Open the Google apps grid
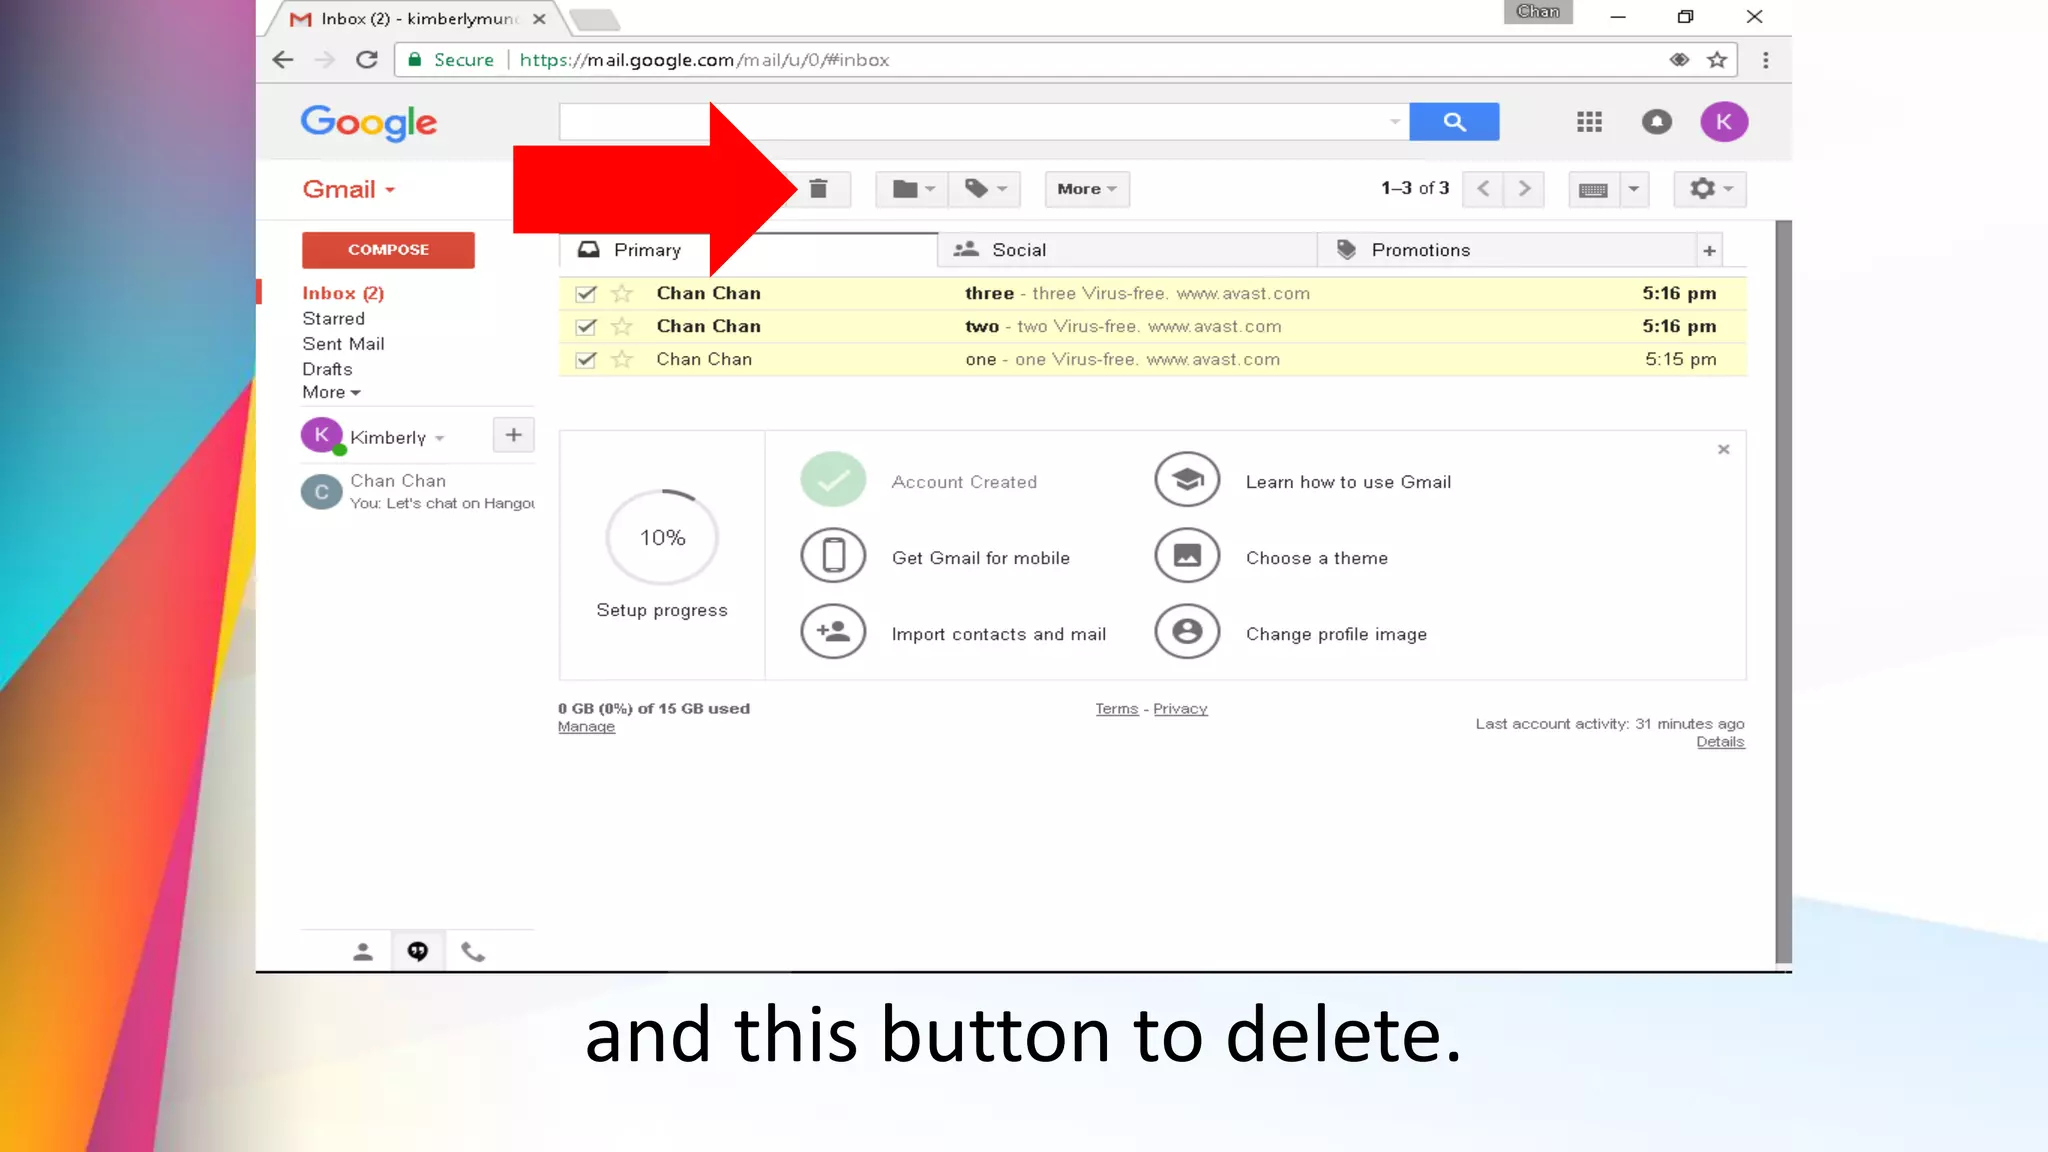 [1589, 122]
